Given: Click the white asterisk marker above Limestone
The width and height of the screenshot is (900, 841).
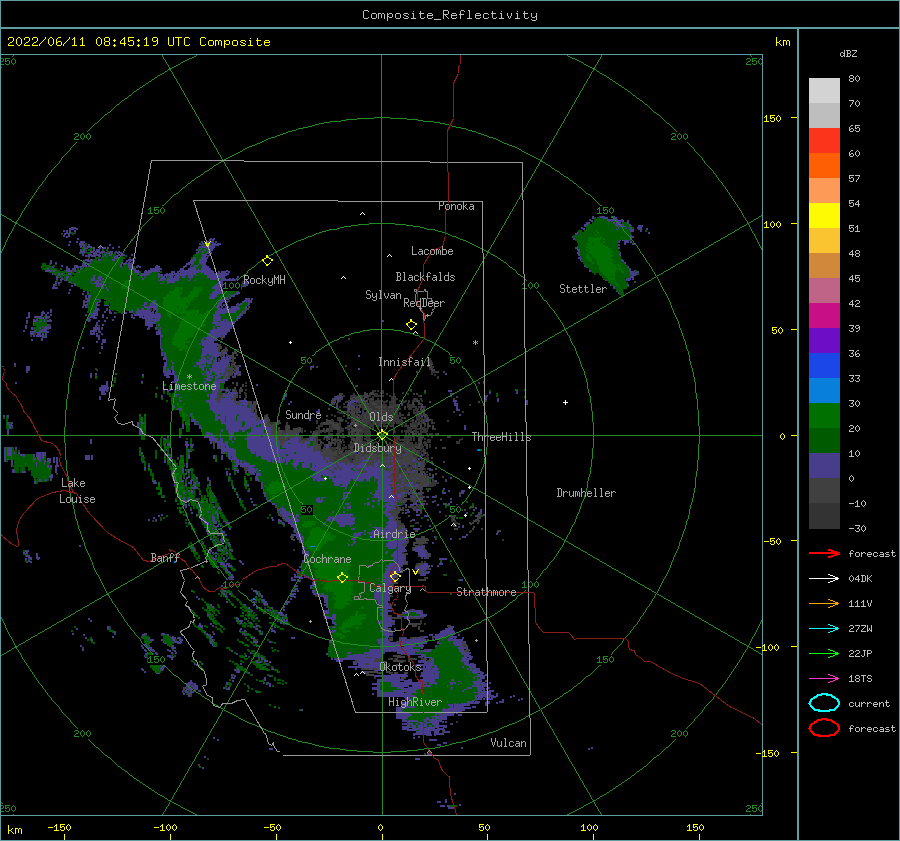Looking at the screenshot, I should point(189,377).
